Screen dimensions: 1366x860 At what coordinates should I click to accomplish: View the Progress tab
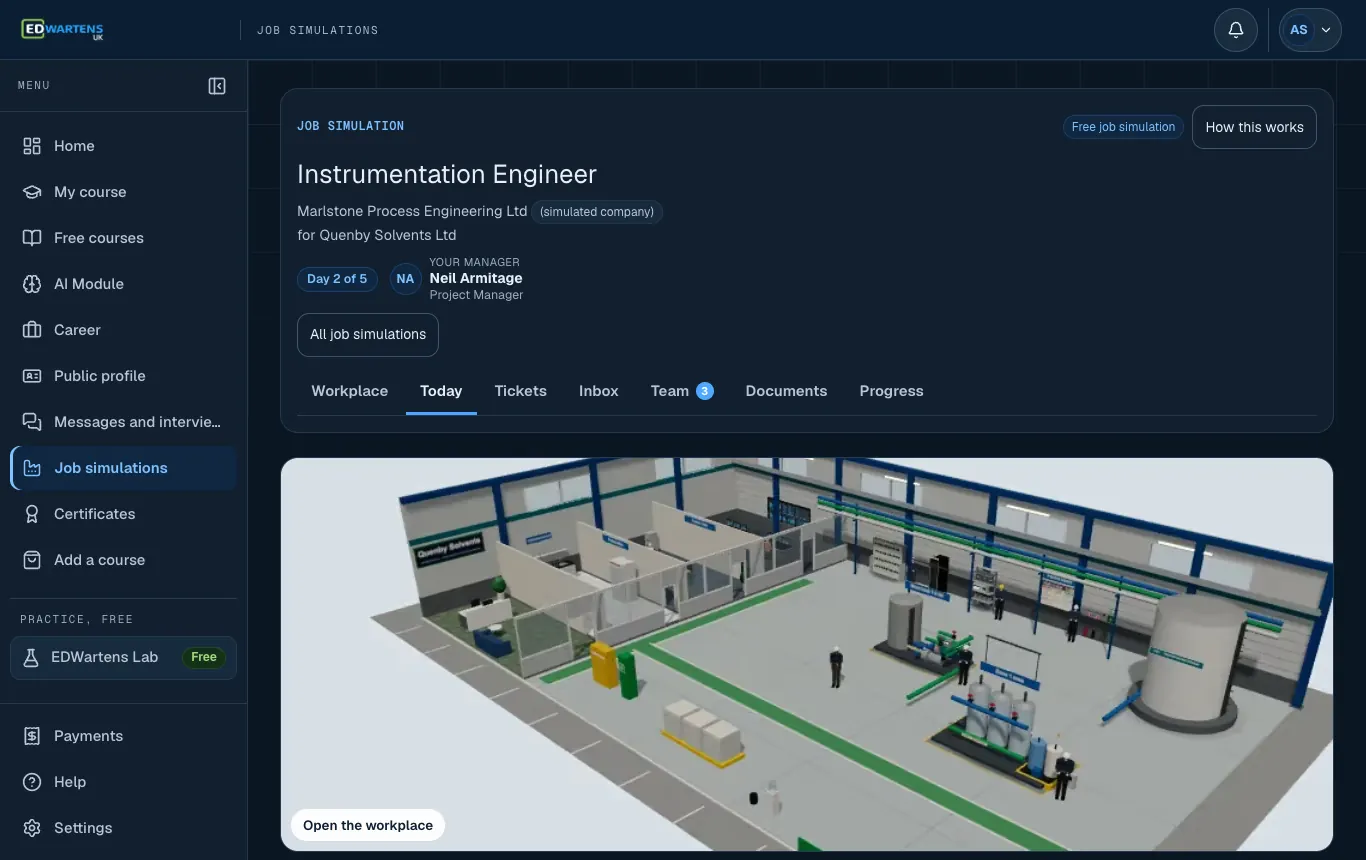point(891,391)
